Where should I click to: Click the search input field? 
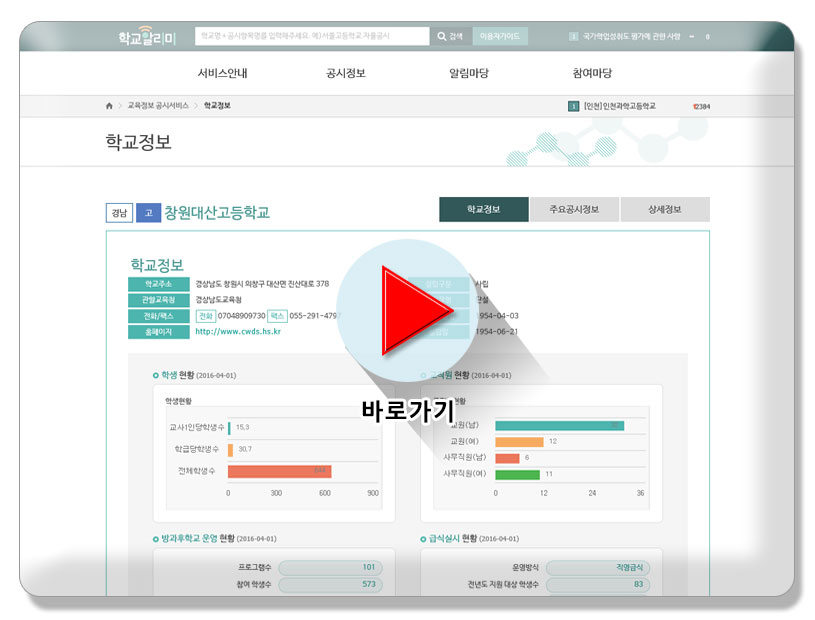coord(312,36)
